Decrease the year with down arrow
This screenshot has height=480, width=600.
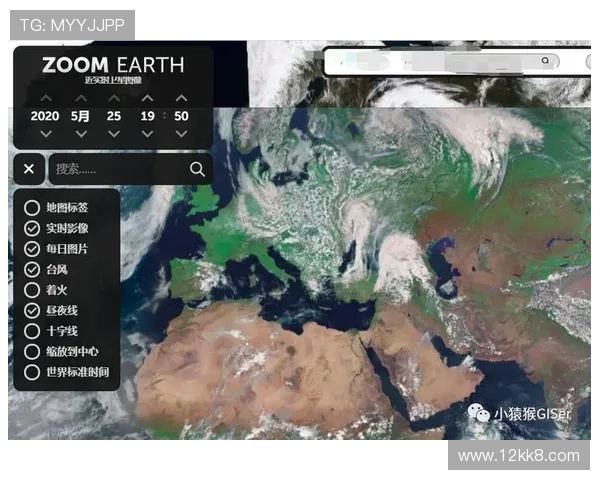(x=45, y=133)
